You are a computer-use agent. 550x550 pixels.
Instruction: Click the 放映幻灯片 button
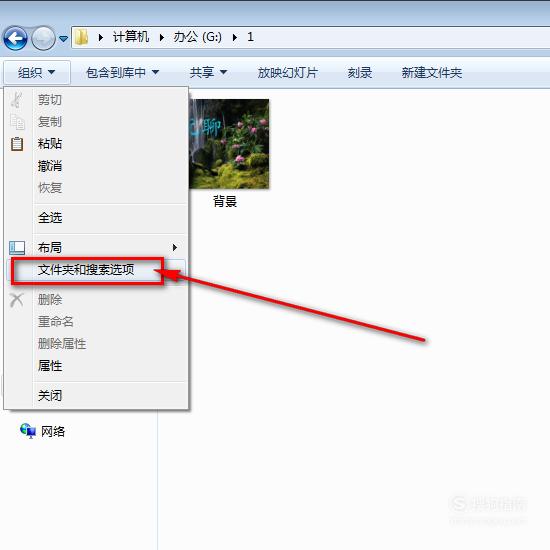[x=288, y=73]
